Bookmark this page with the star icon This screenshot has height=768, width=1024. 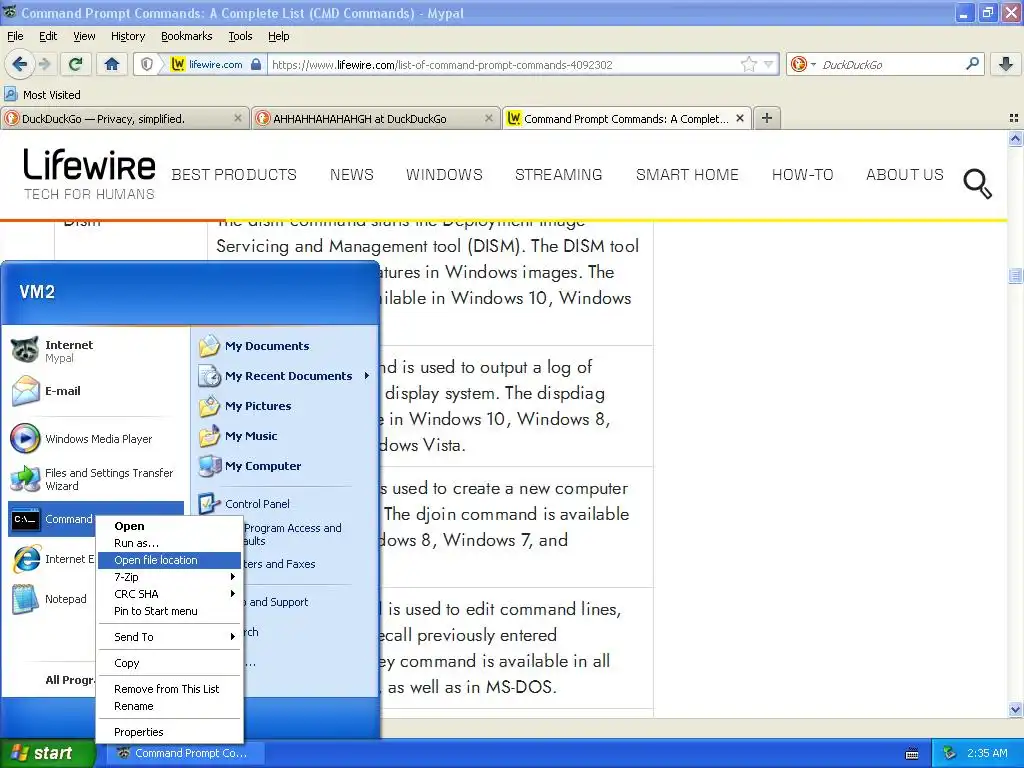tap(748, 64)
